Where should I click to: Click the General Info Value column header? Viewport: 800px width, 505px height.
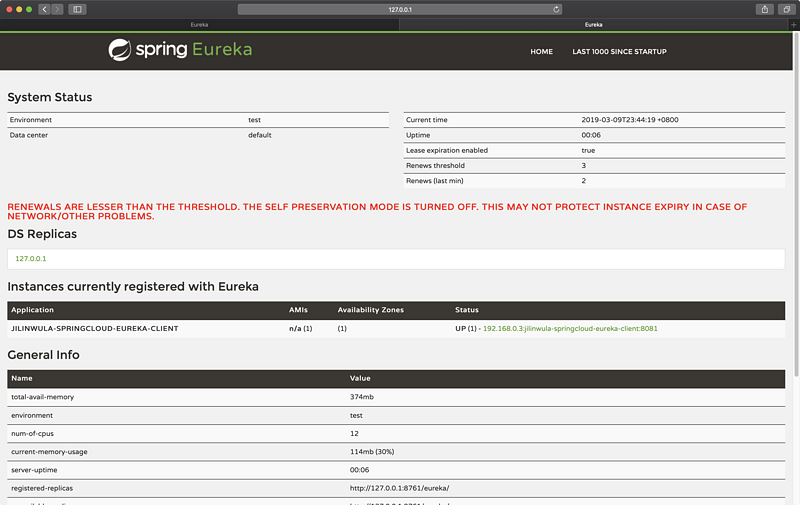[360, 378]
